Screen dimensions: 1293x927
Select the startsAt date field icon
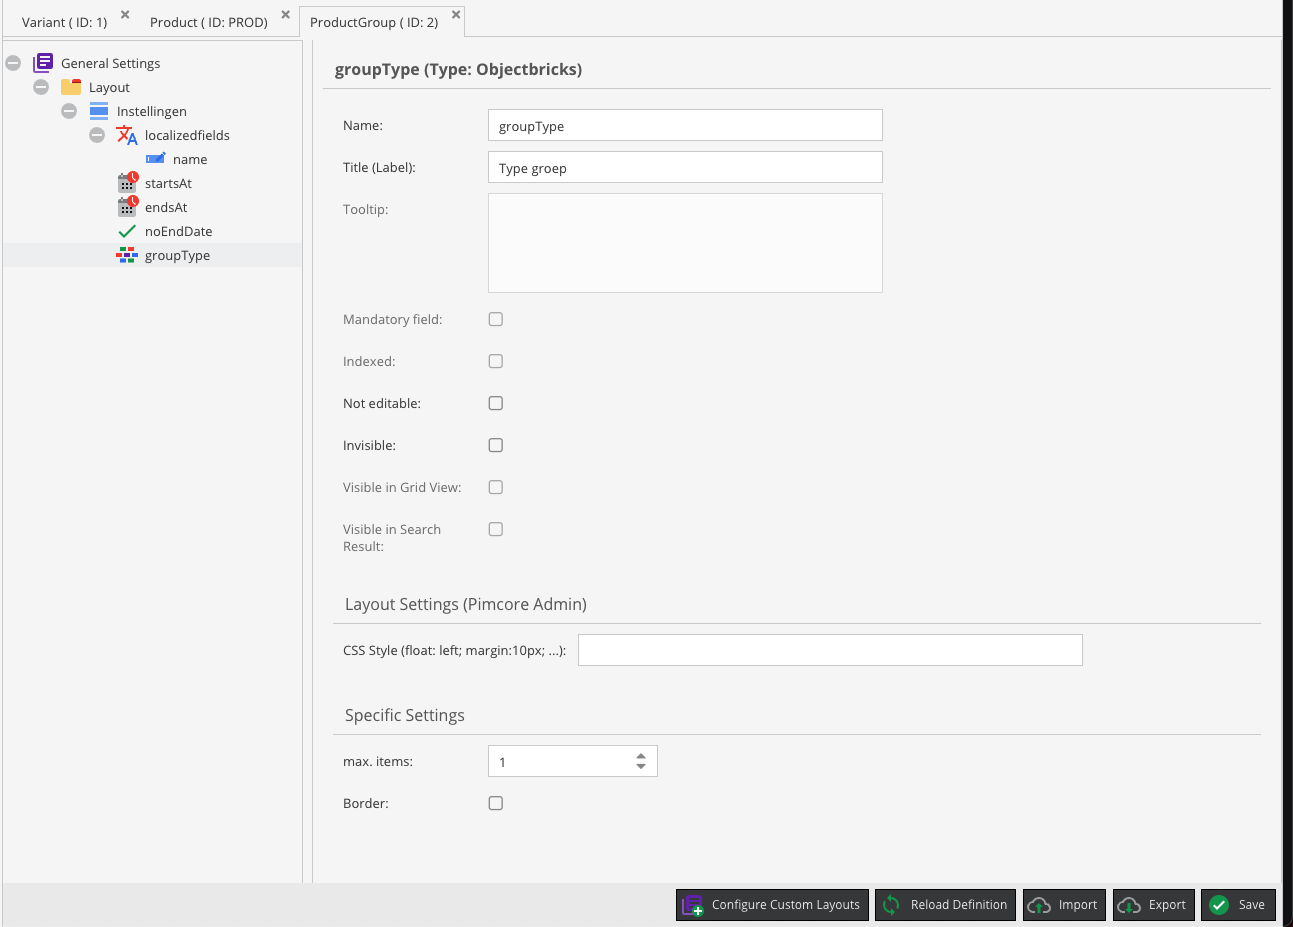point(126,182)
